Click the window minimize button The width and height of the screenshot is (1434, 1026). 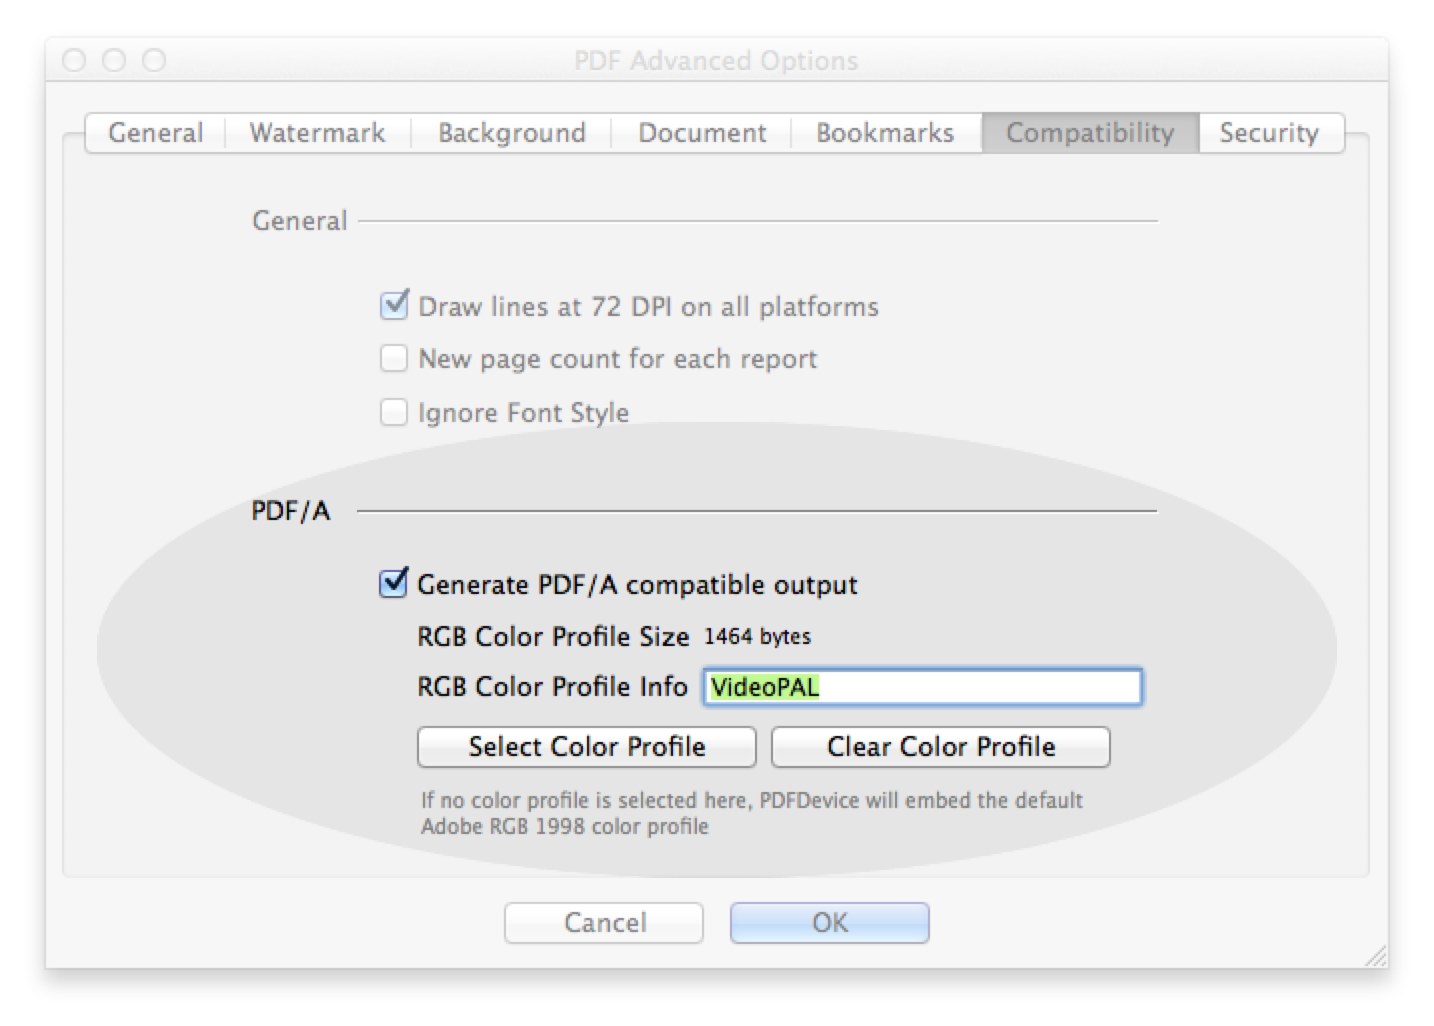coord(114,60)
